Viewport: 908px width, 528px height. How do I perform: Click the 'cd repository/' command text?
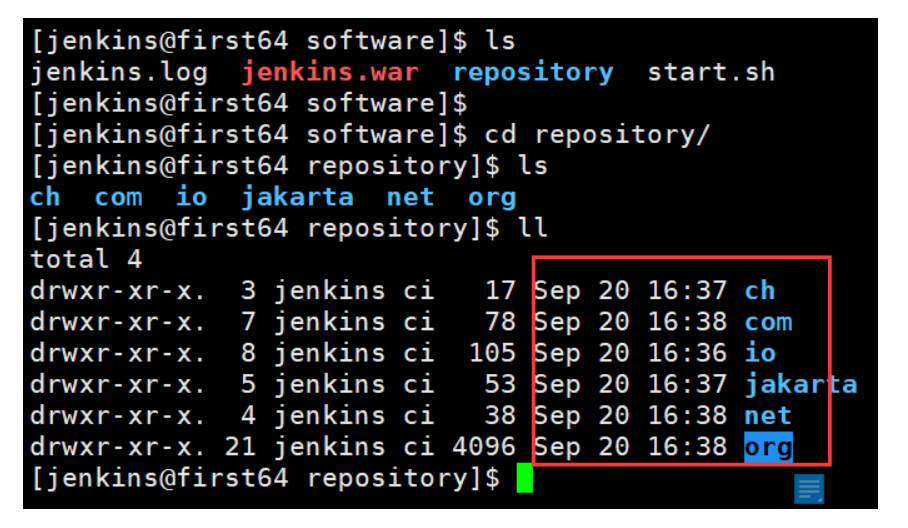click(597, 135)
